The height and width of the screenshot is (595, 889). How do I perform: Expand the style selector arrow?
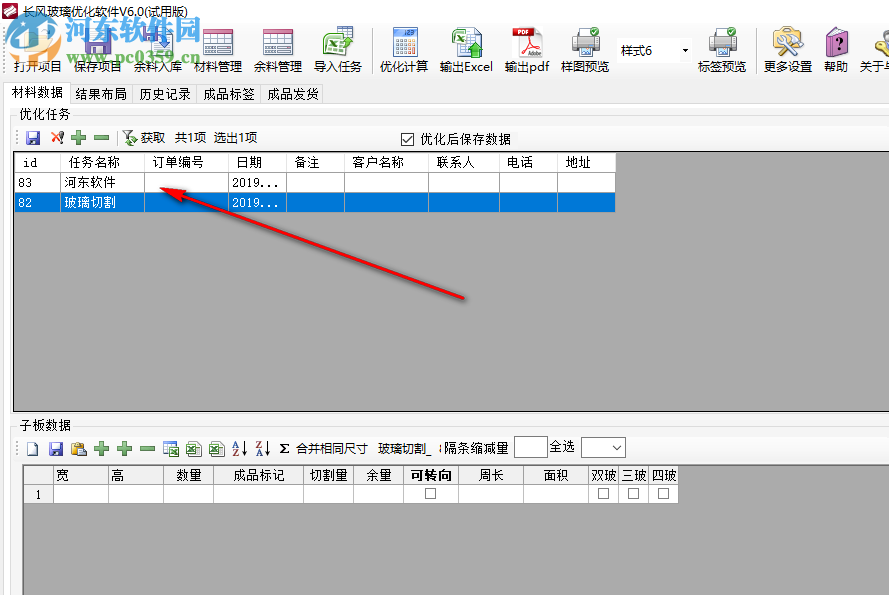(686, 48)
